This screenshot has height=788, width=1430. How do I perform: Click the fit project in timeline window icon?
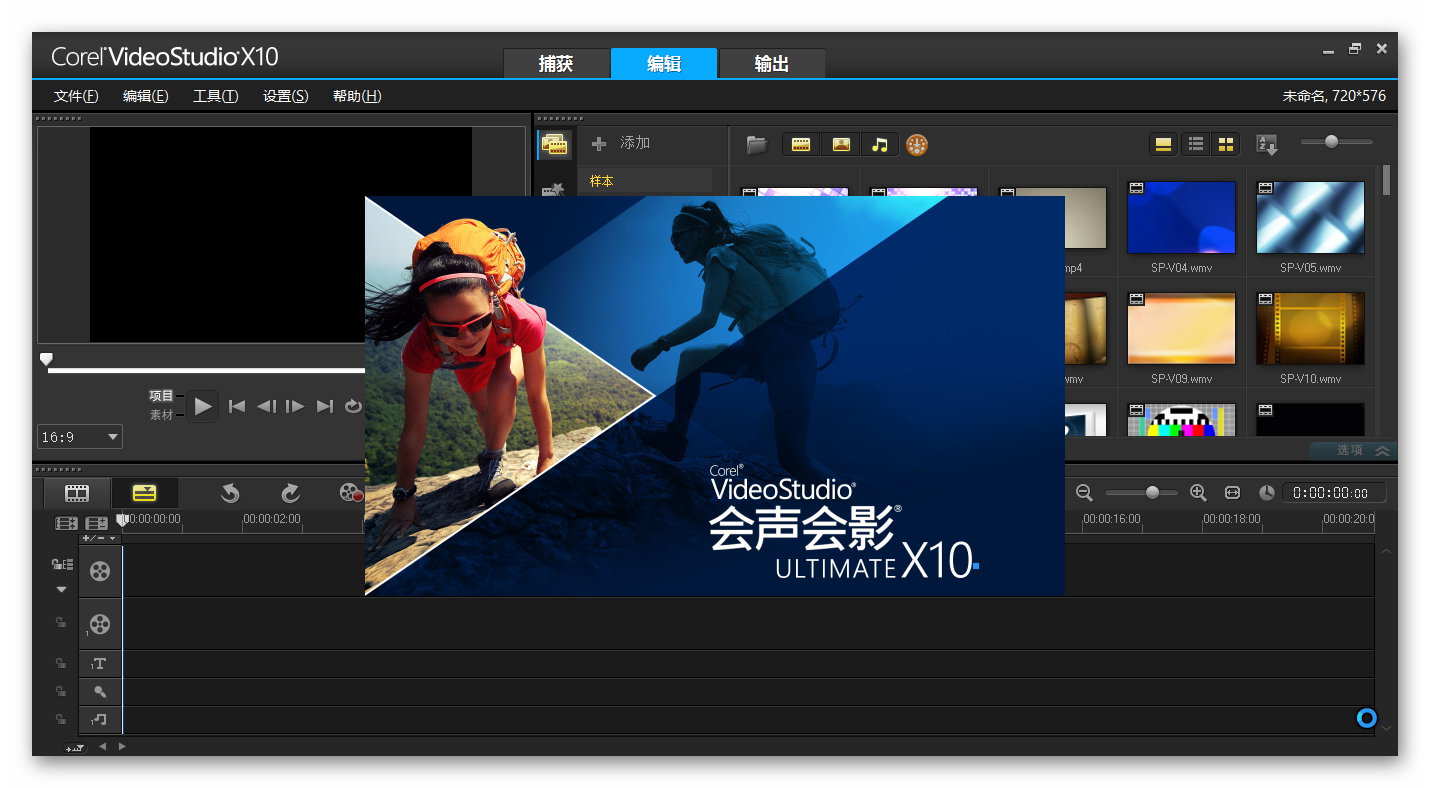click(x=1232, y=492)
